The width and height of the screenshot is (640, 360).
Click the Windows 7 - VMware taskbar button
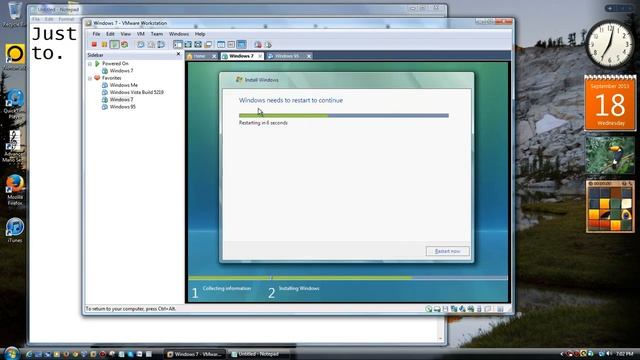tap(195, 354)
